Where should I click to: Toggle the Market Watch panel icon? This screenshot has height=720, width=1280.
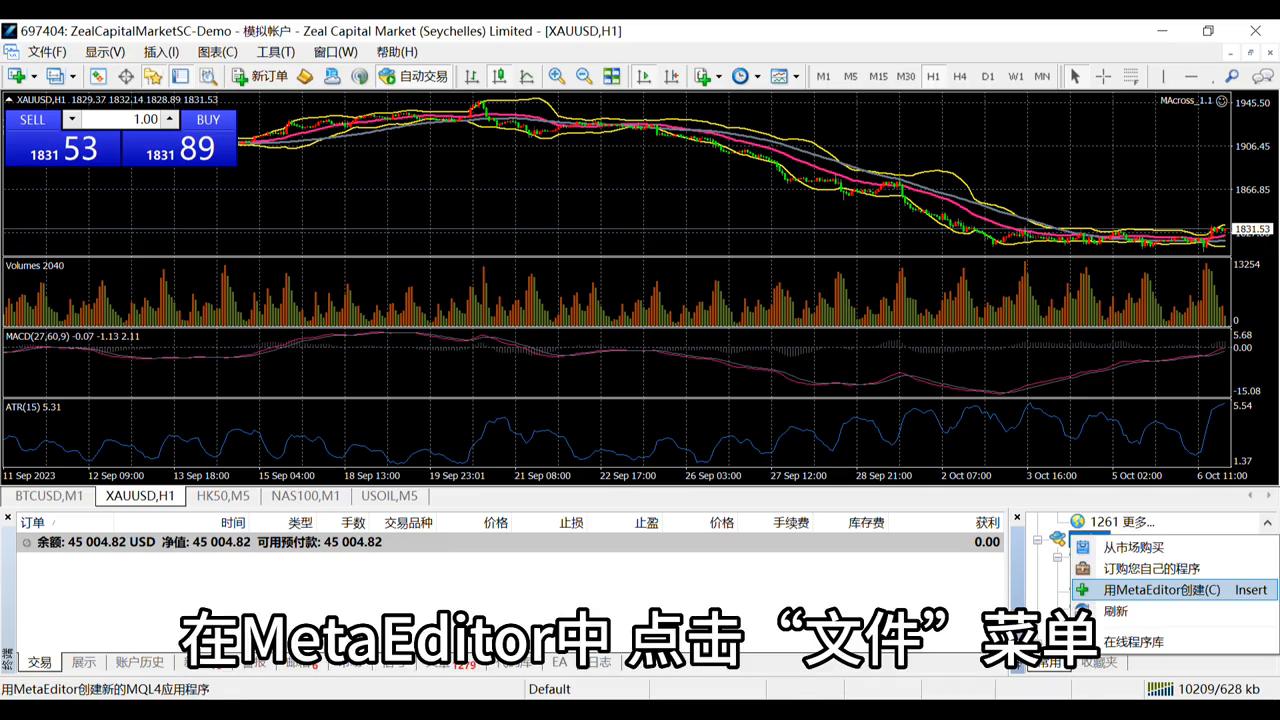97,76
